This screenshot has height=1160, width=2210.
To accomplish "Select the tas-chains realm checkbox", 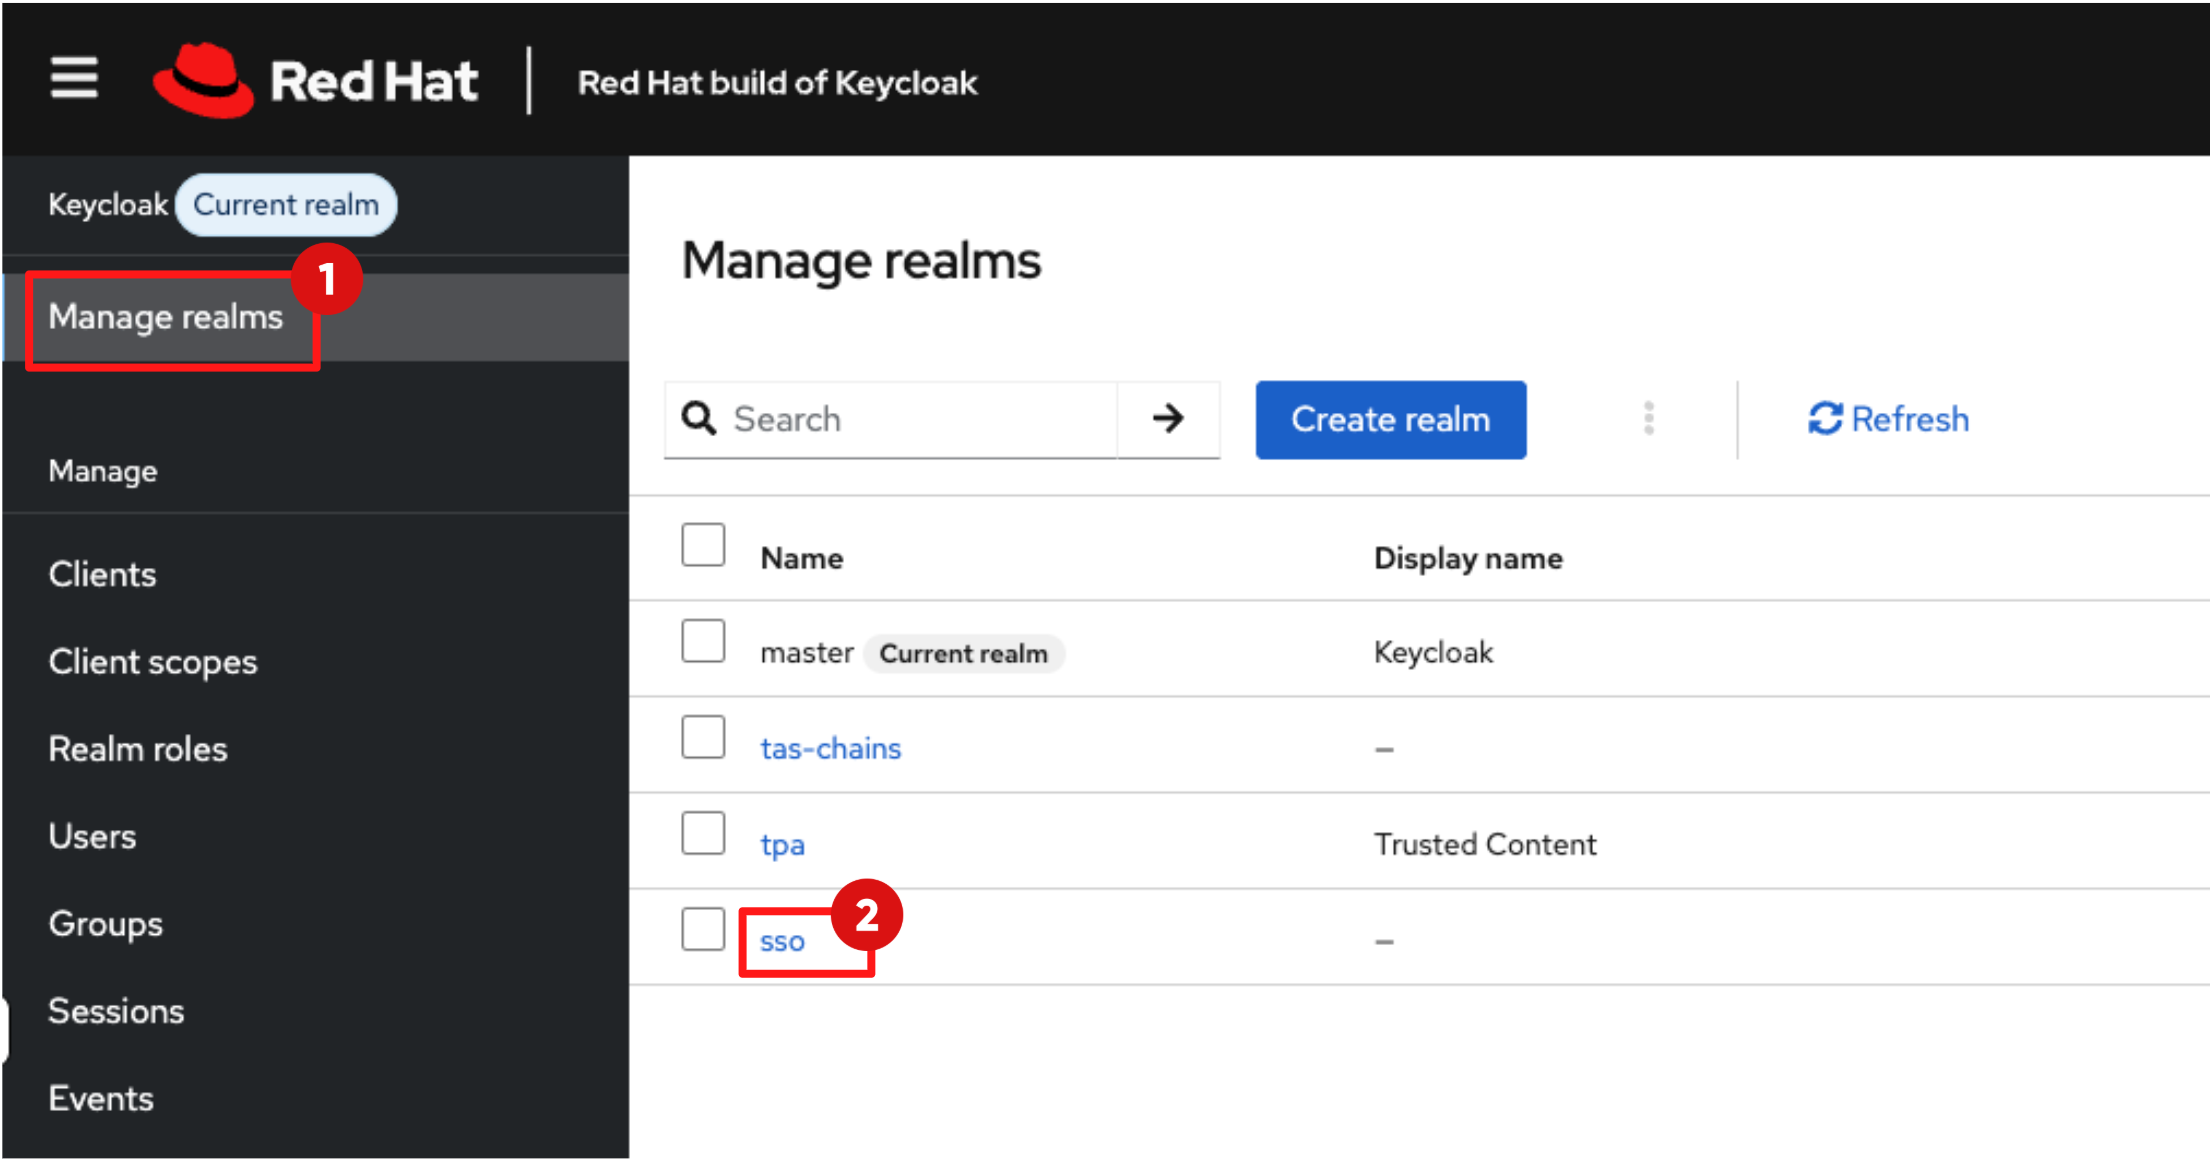I will tap(703, 737).
